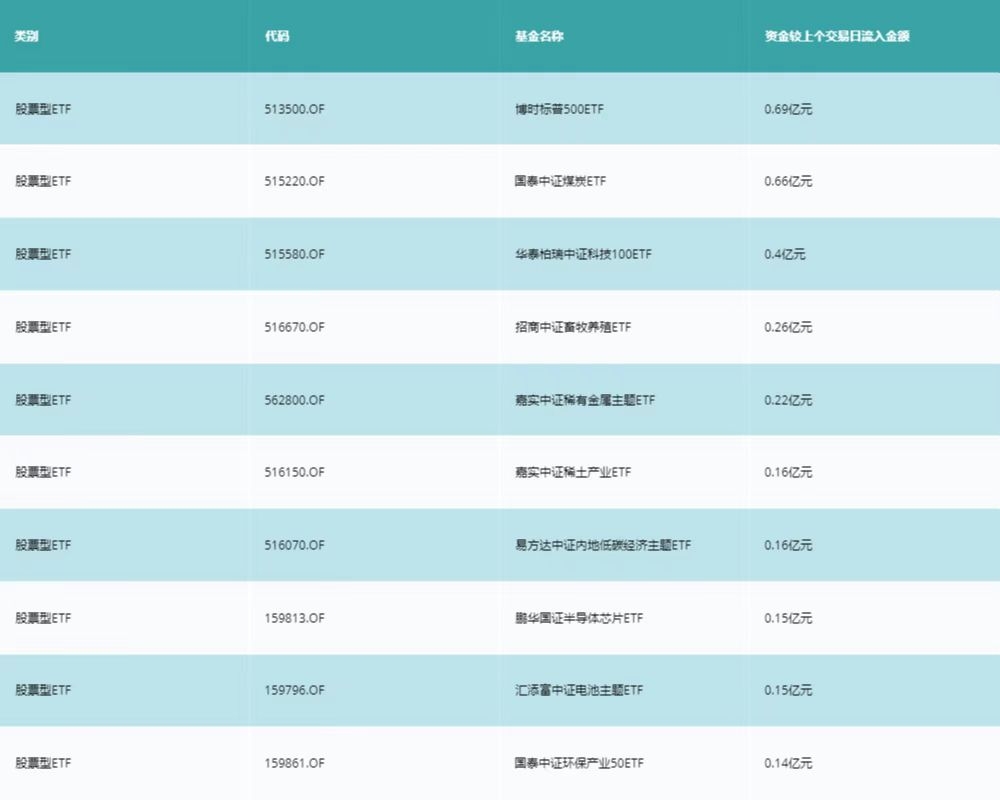Screen dimensions: 1000x800
Task: Click 股票型ETF in the 159813.OF row
Action: click(x=43, y=618)
